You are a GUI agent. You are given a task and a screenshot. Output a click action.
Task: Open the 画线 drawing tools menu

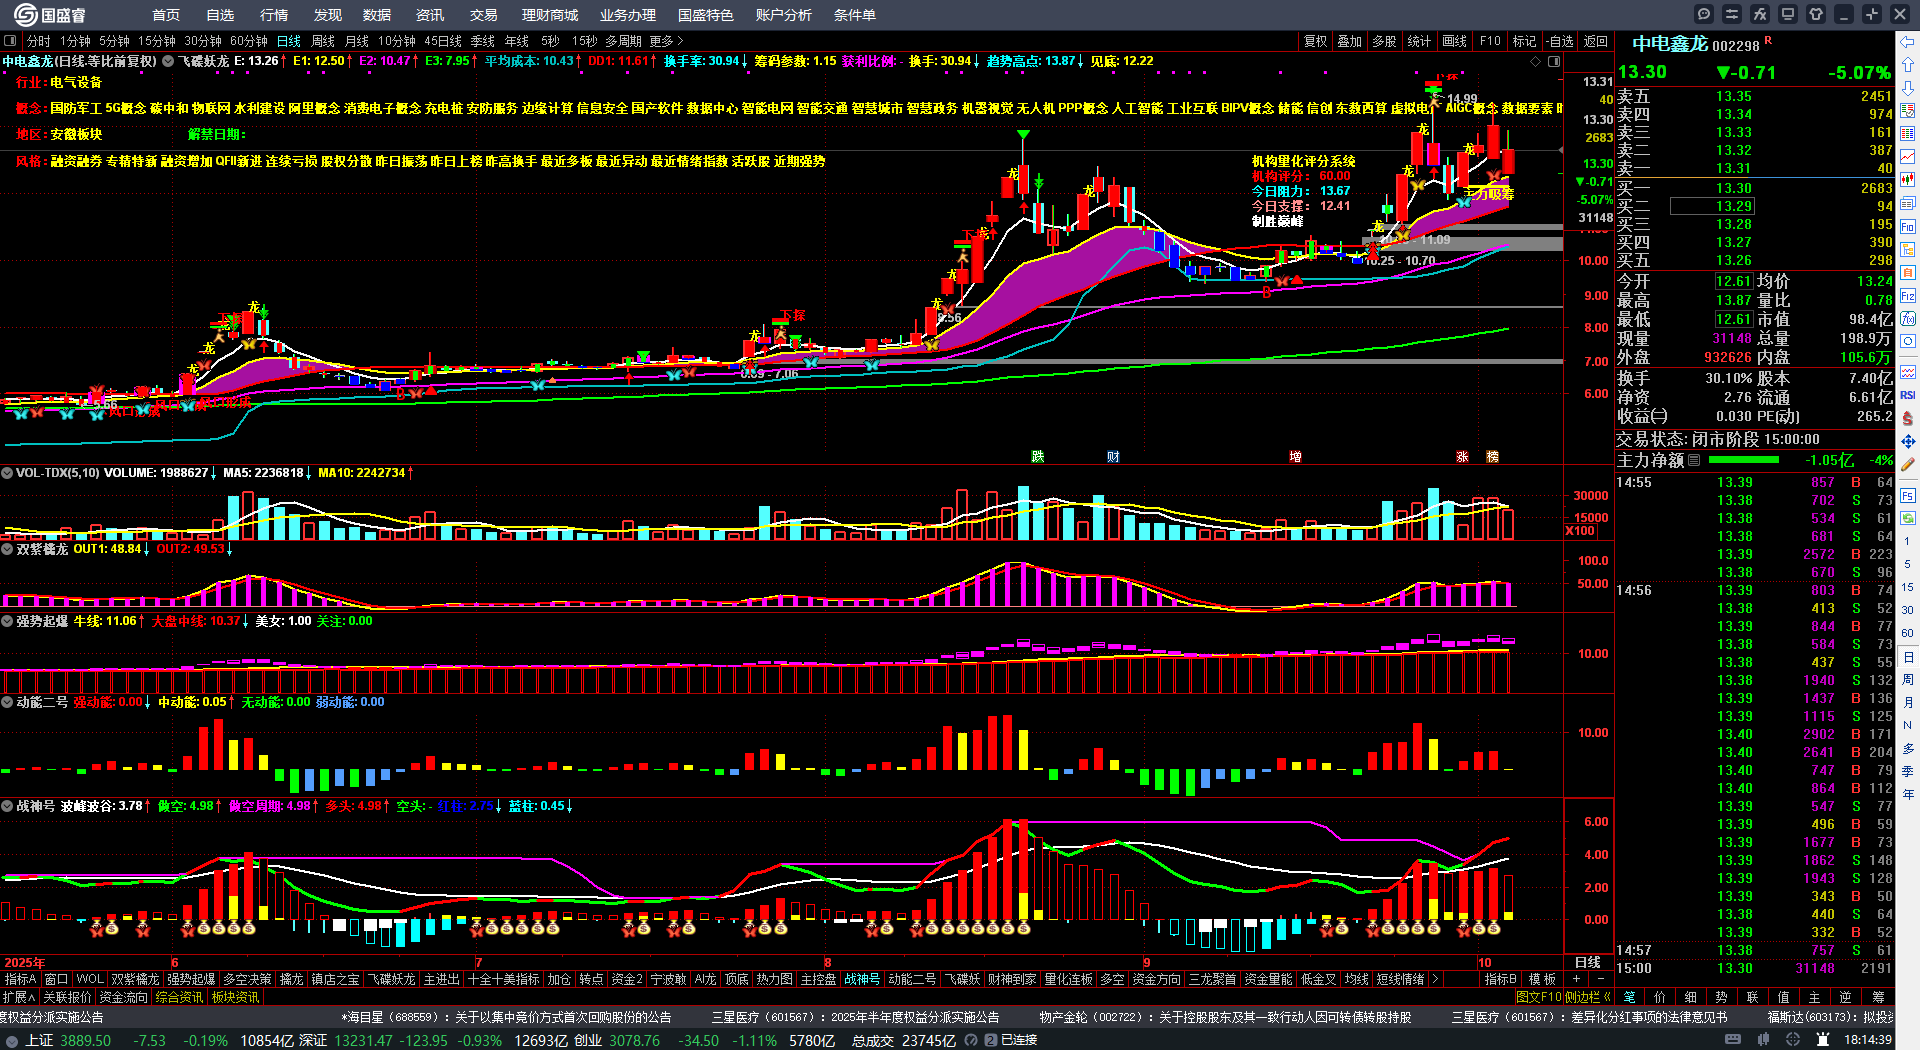coord(1454,41)
